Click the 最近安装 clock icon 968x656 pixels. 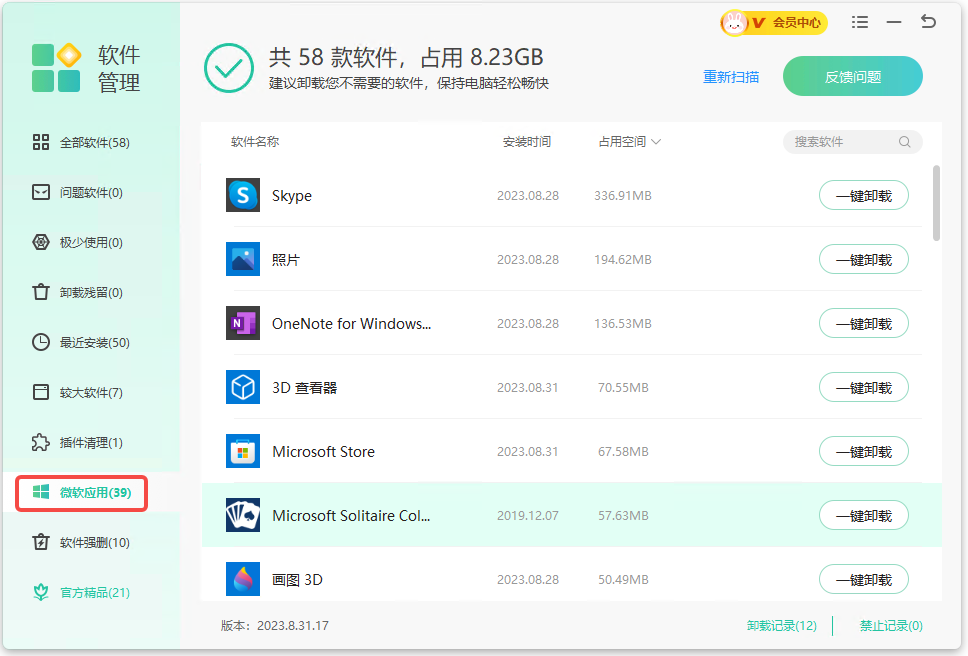[41, 342]
